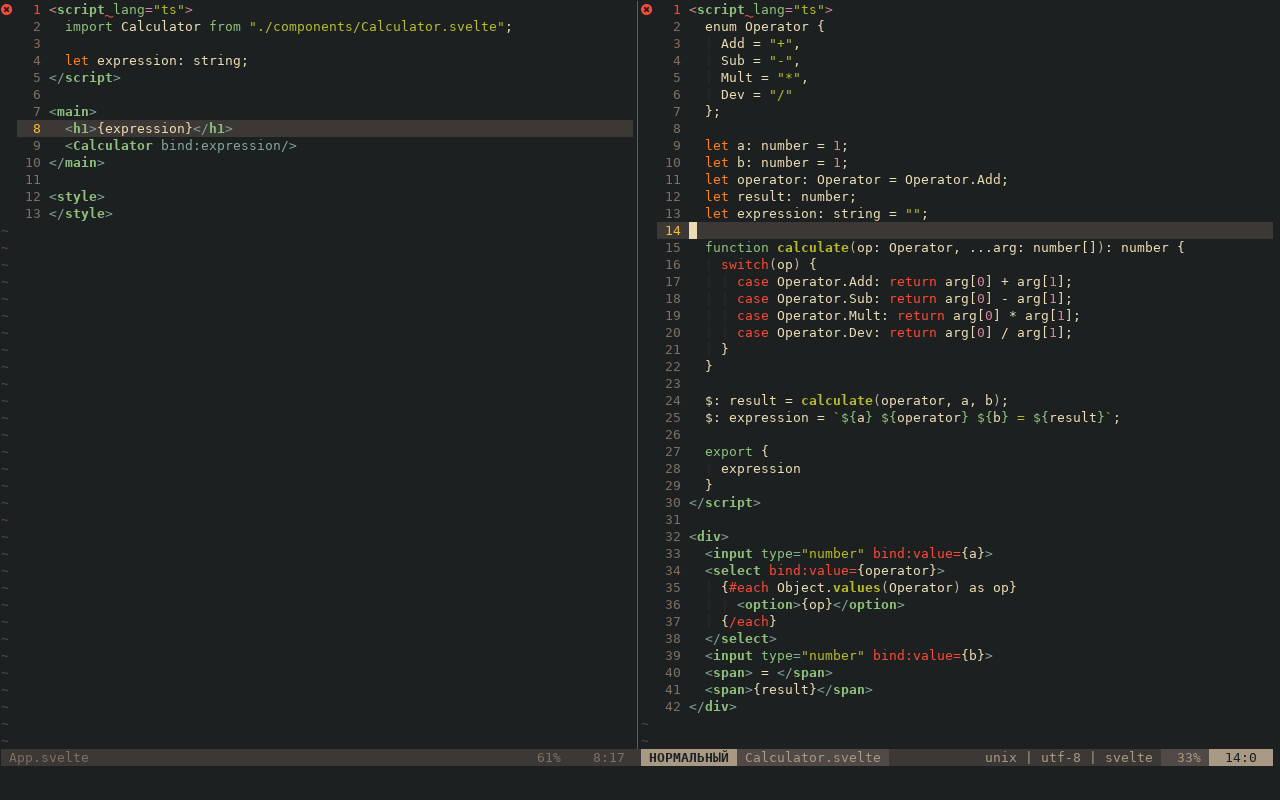Click the utf-8 encoding indicator

click(1061, 757)
